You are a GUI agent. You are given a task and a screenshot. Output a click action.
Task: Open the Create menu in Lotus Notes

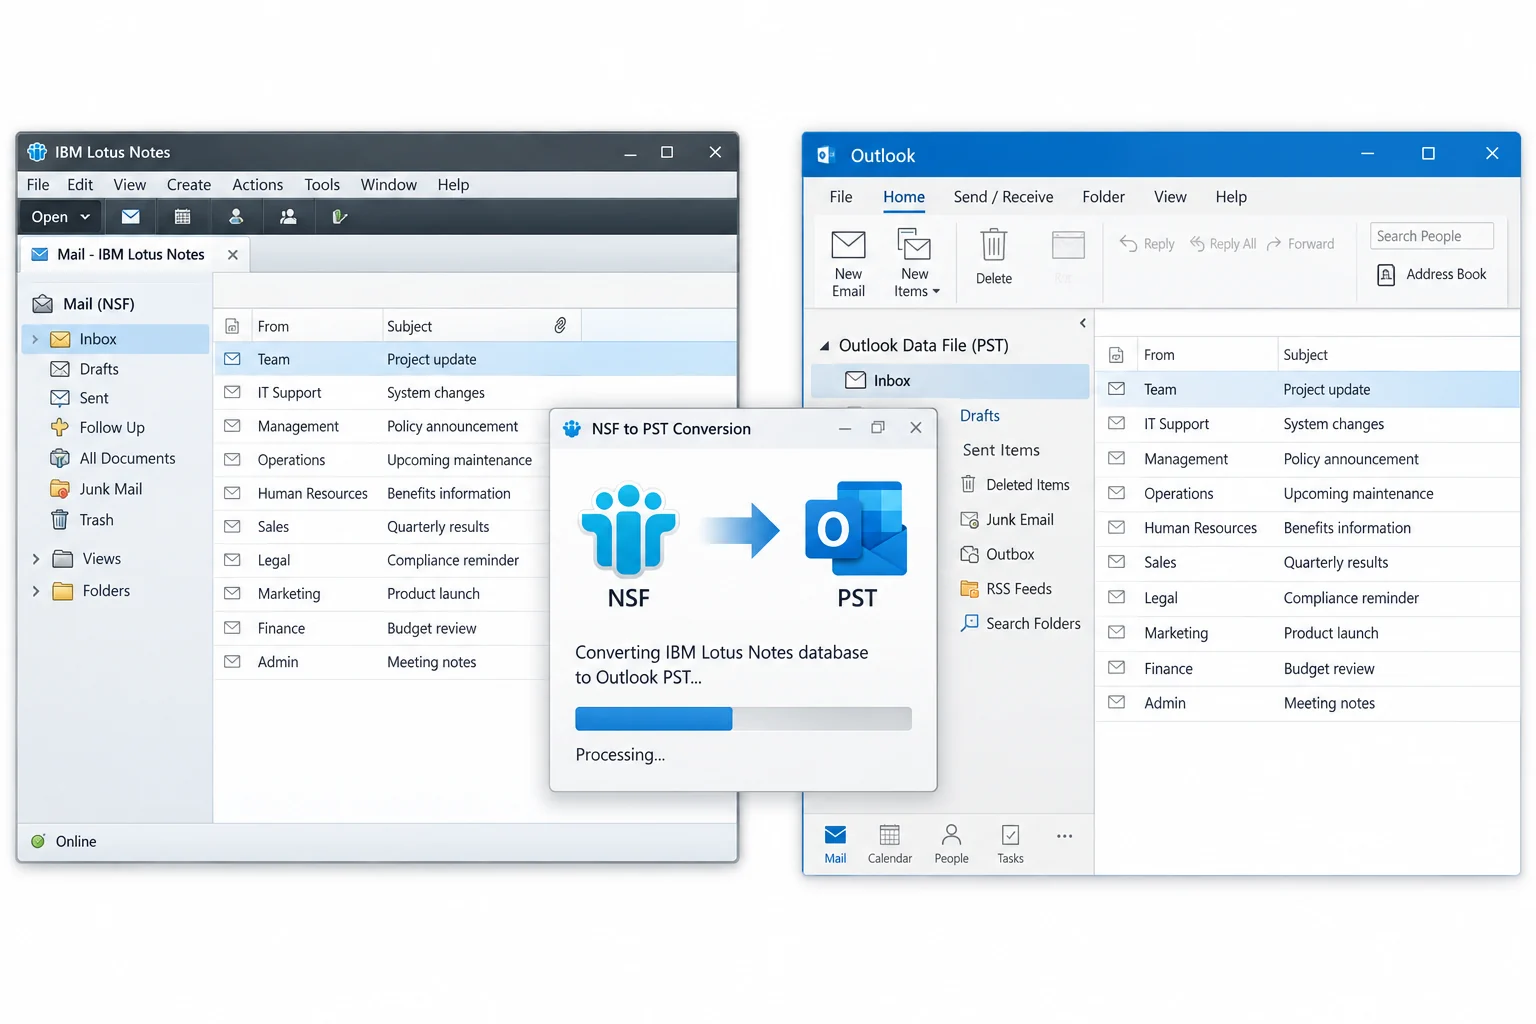[189, 184]
